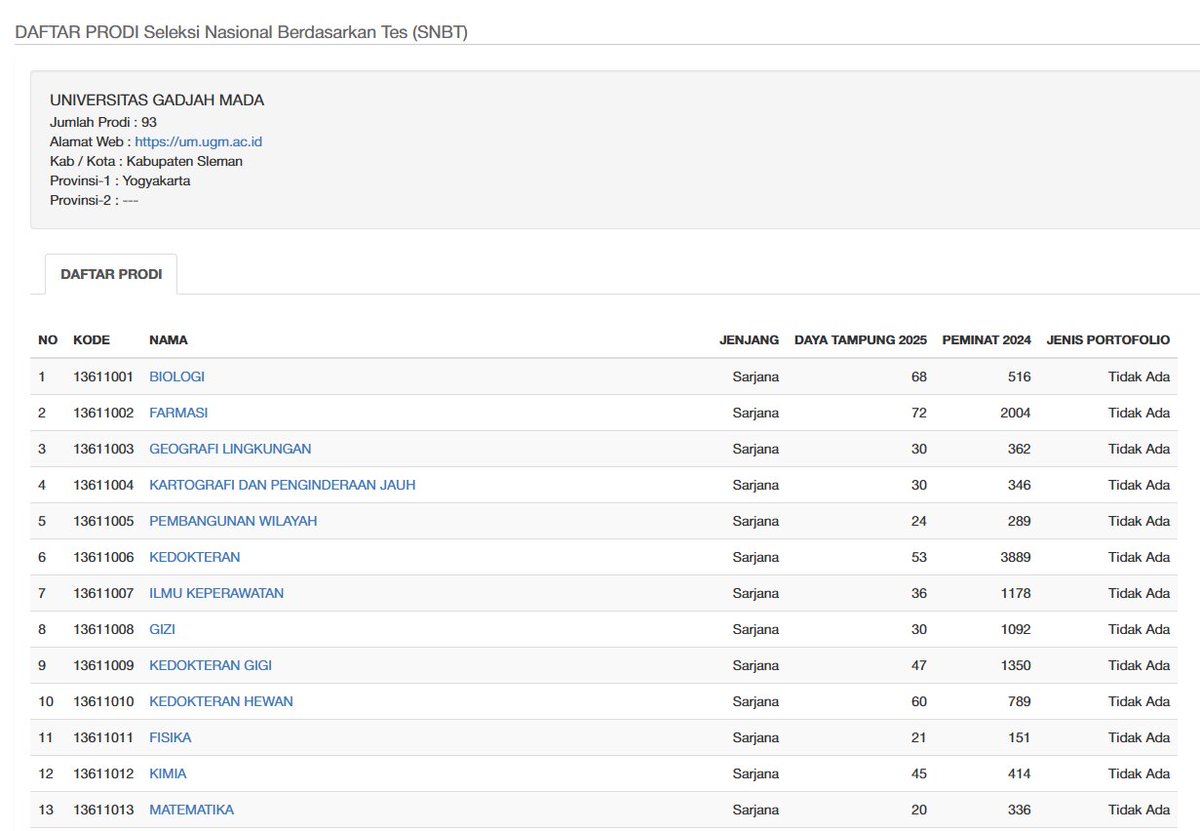Open the MATEMATIKA program link
The height and width of the screenshot is (831, 1200).
(x=191, y=809)
